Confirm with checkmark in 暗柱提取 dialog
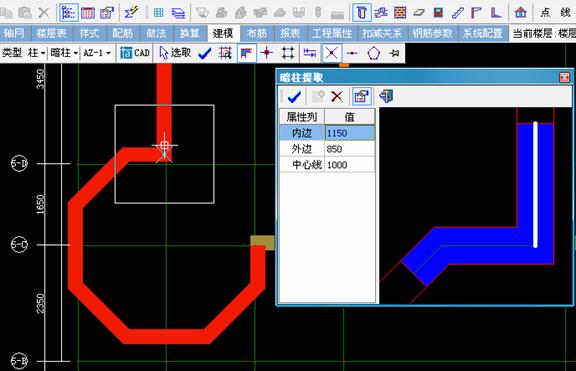The image size is (576, 371). click(x=294, y=97)
